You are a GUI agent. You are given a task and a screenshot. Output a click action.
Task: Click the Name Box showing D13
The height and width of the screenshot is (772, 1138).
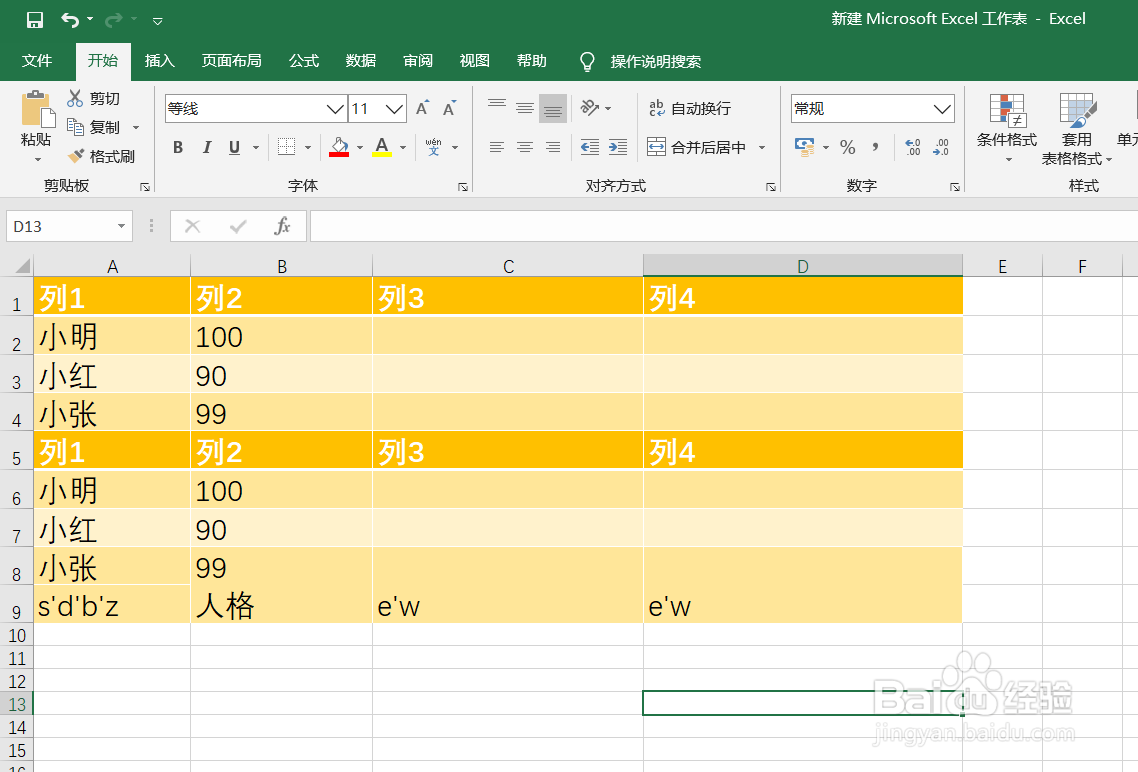tap(62, 226)
